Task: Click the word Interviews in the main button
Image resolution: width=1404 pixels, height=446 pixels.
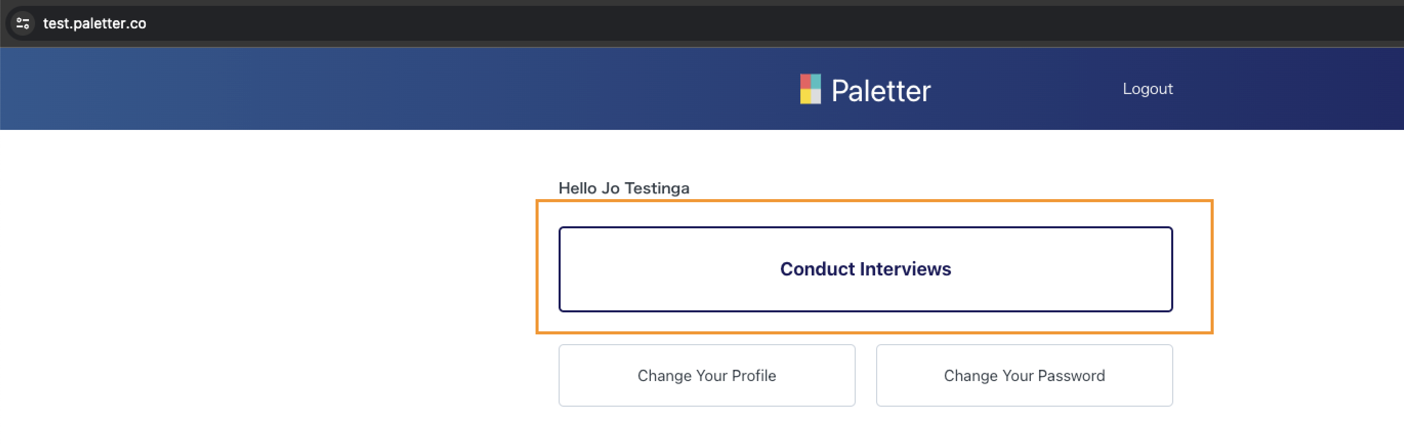Action: tap(900, 269)
